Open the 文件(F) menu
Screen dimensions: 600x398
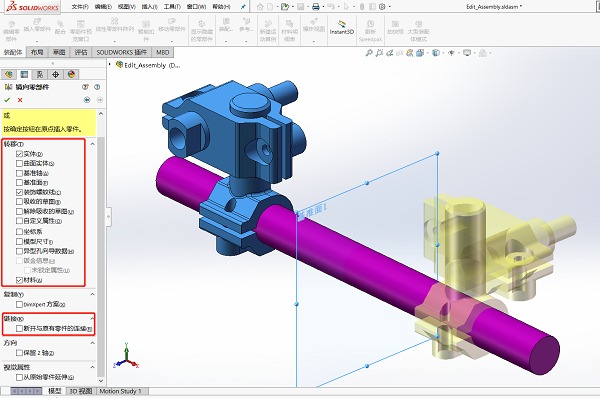(x=80, y=7)
